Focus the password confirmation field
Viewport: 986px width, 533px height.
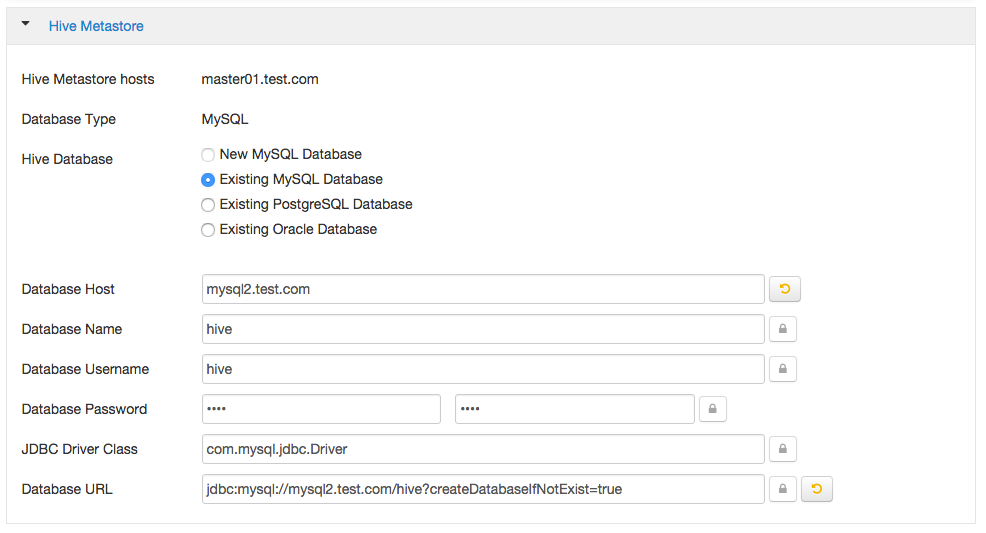575,409
